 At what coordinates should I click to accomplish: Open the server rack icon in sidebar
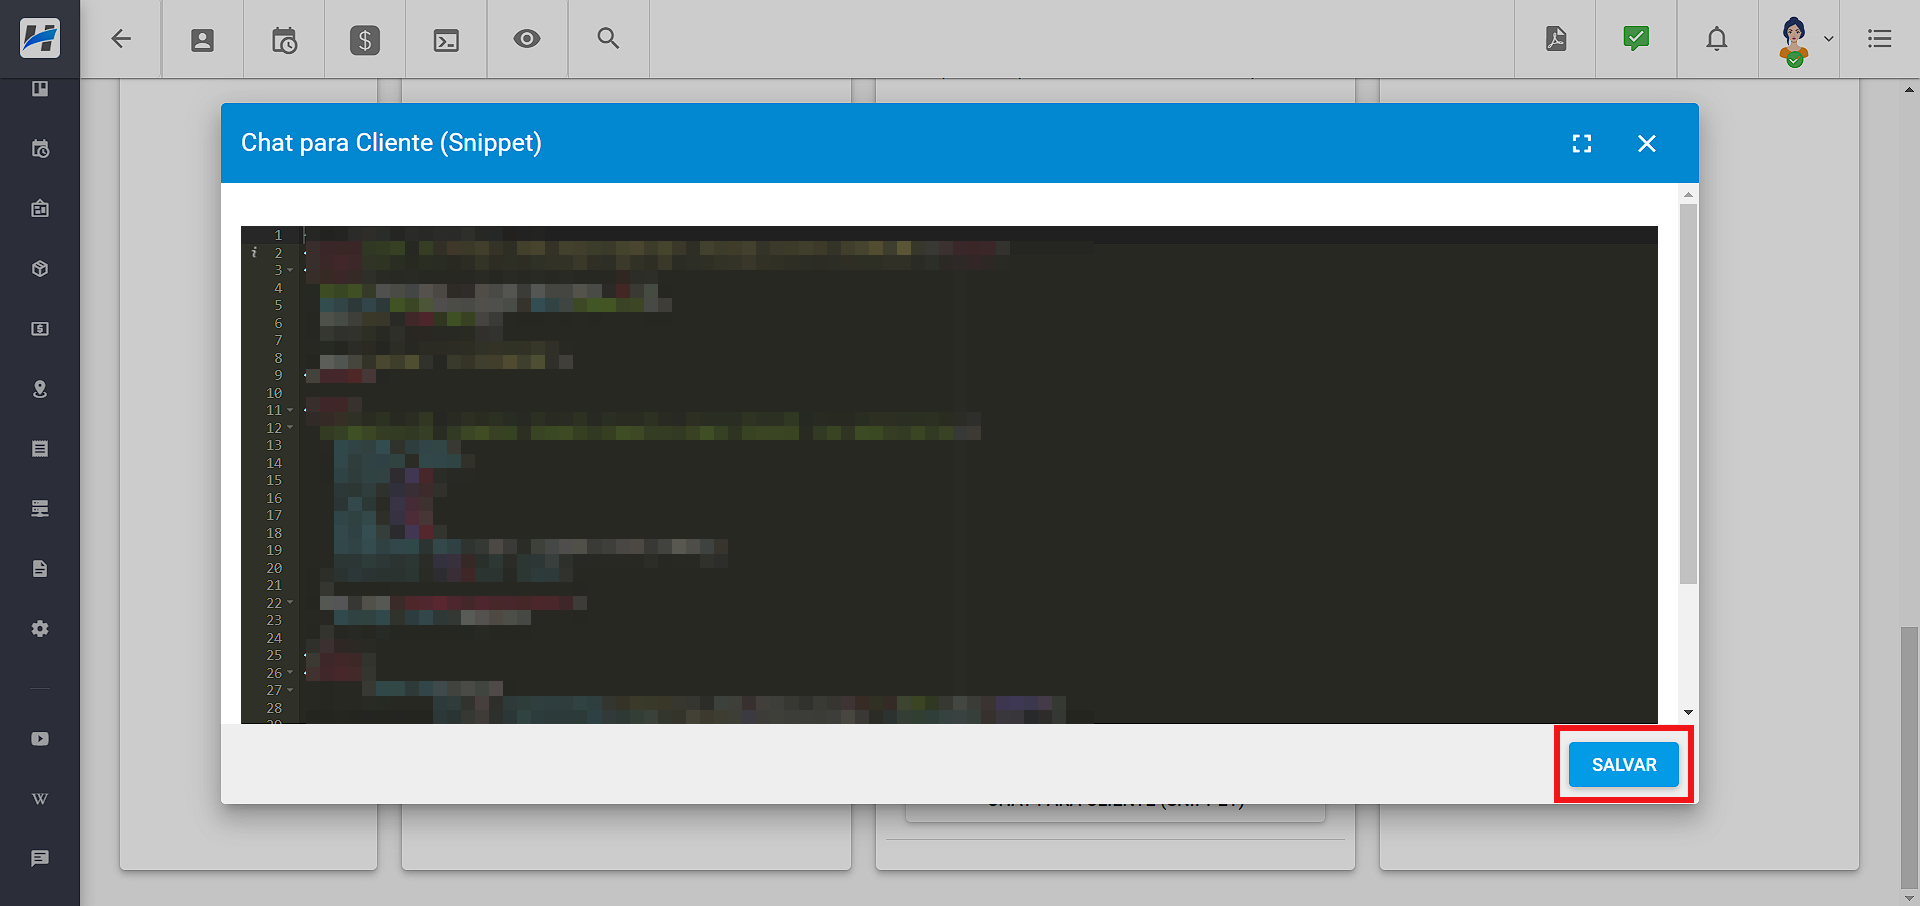coord(40,509)
